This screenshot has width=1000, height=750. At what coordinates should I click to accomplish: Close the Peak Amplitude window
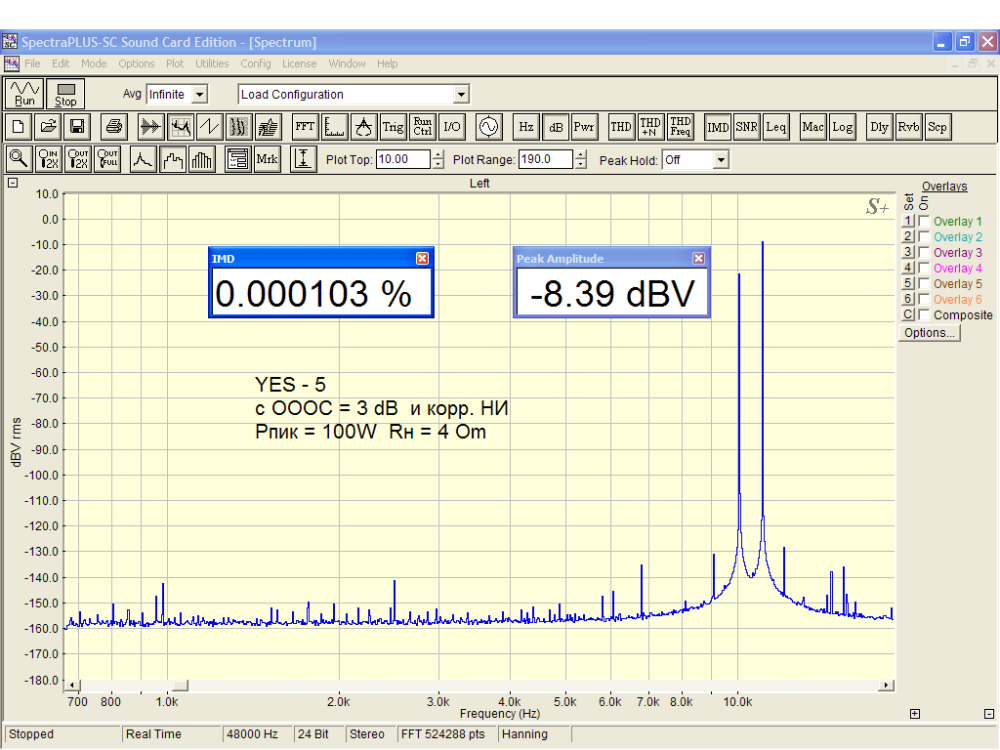[x=698, y=258]
